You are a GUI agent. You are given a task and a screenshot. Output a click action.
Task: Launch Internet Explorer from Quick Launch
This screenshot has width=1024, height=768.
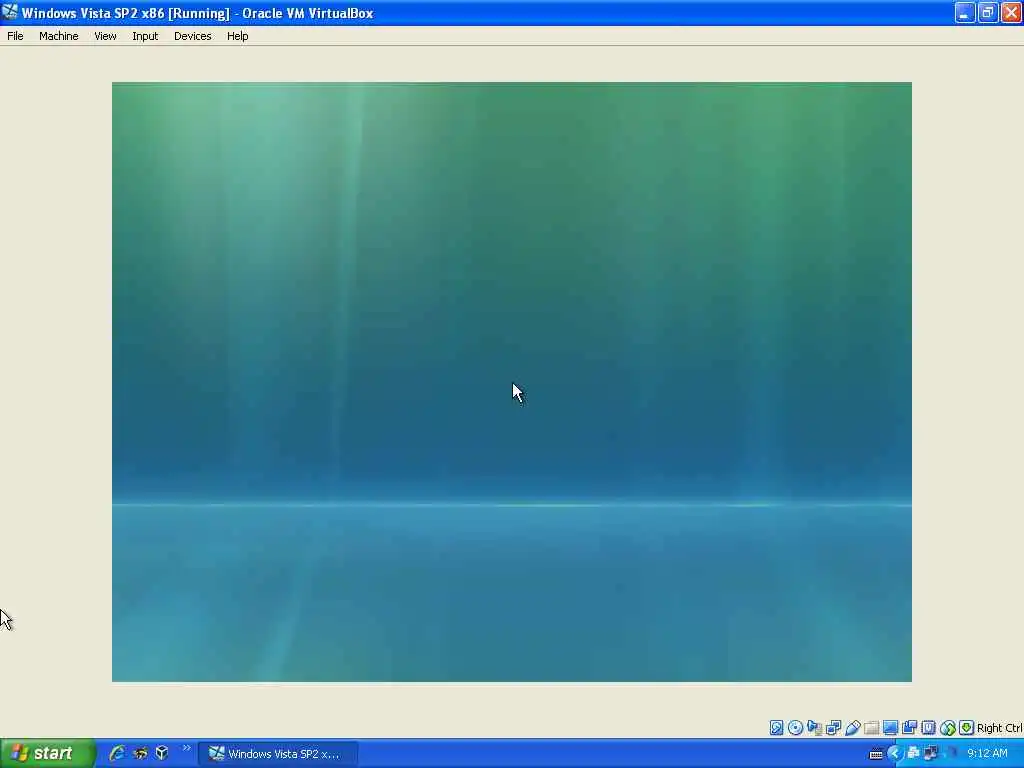[117, 753]
